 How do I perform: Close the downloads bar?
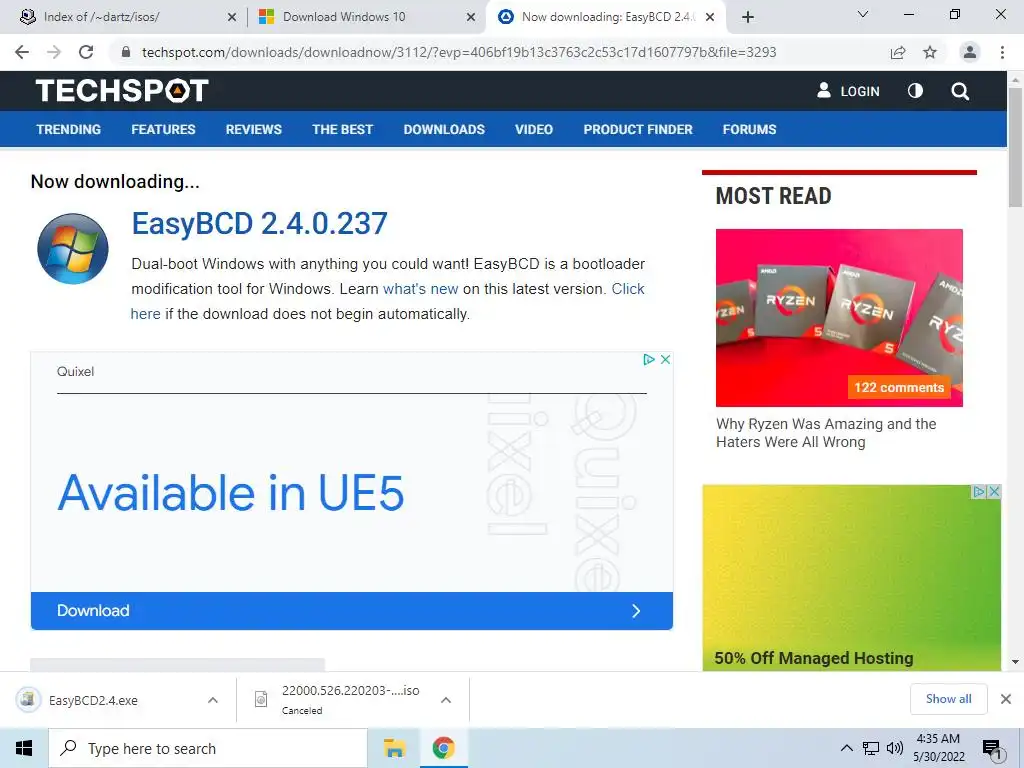click(x=1006, y=699)
